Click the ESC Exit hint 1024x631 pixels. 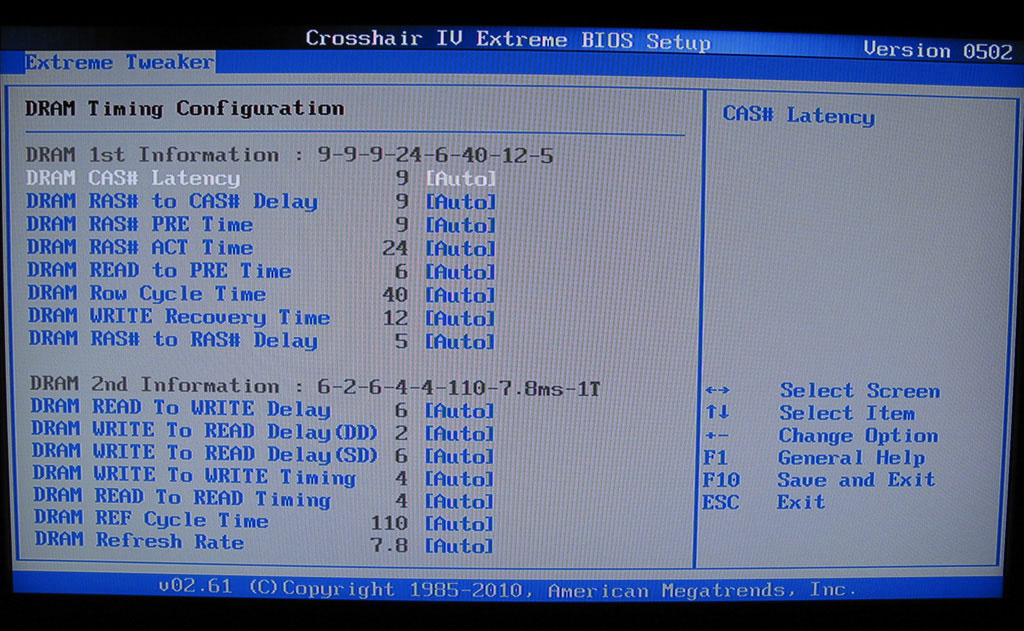click(801, 502)
